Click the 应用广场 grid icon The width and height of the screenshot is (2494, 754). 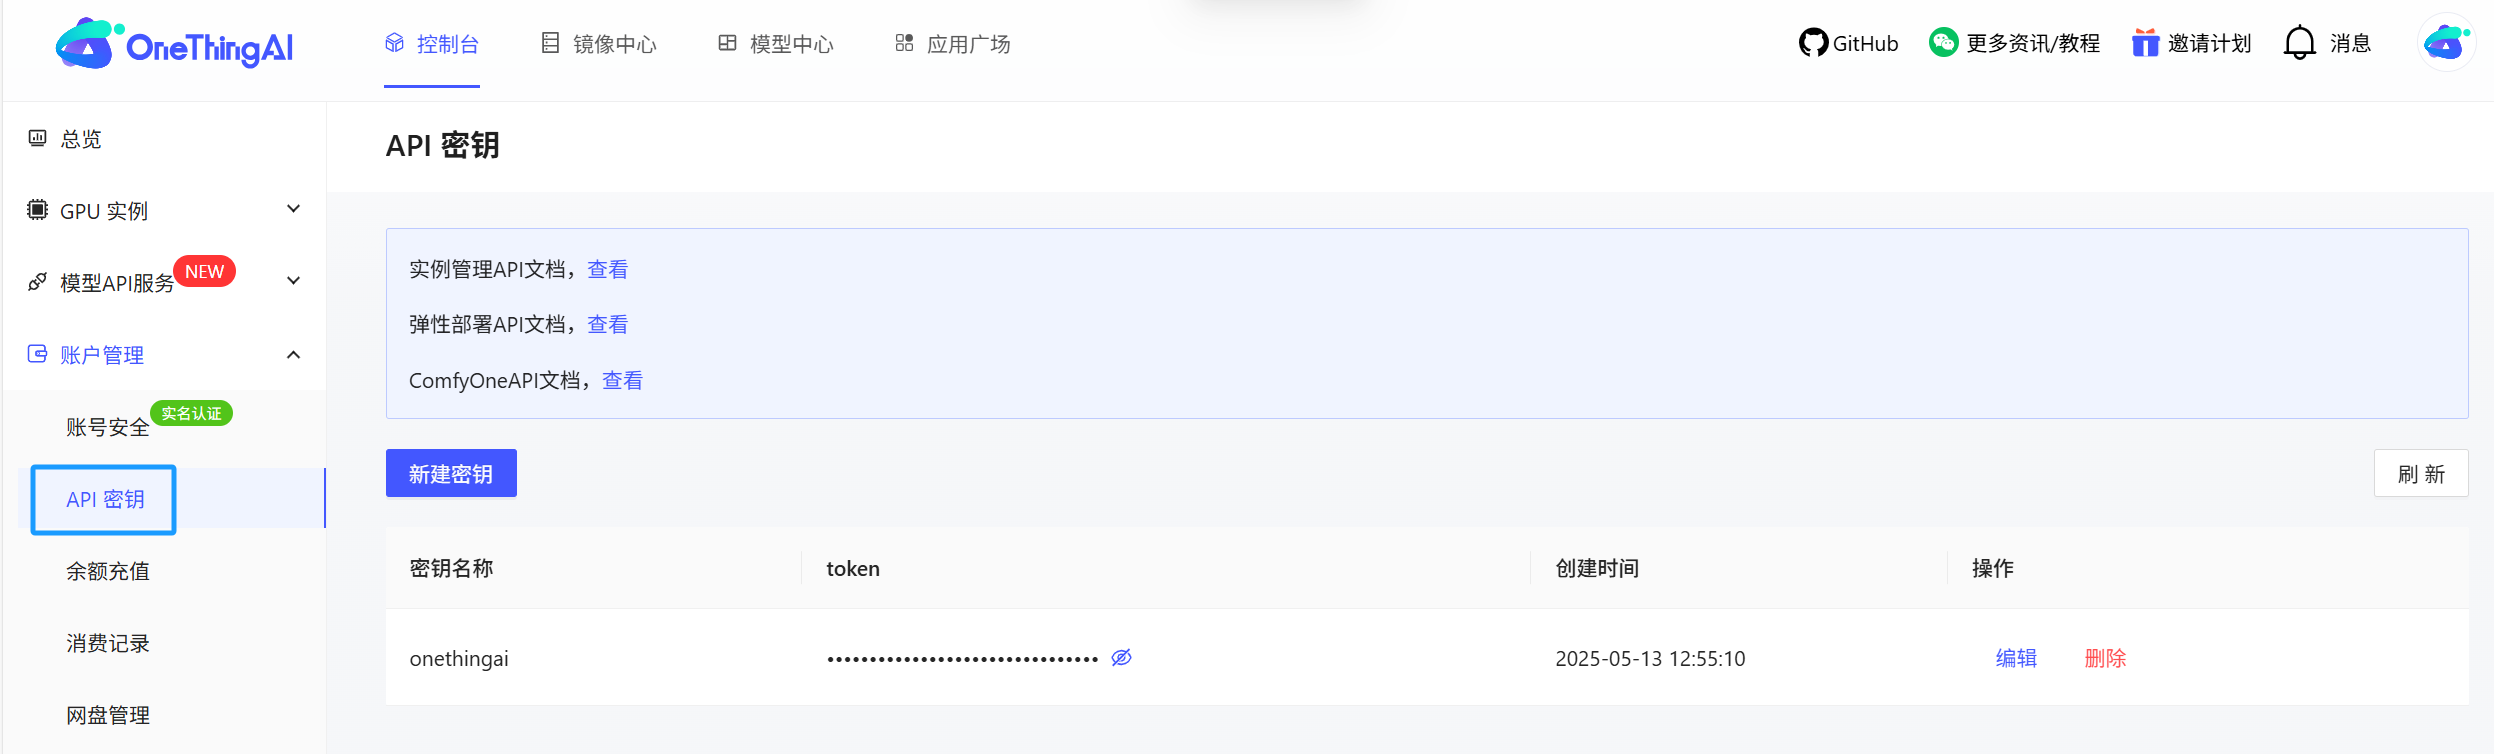click(904, 43)
